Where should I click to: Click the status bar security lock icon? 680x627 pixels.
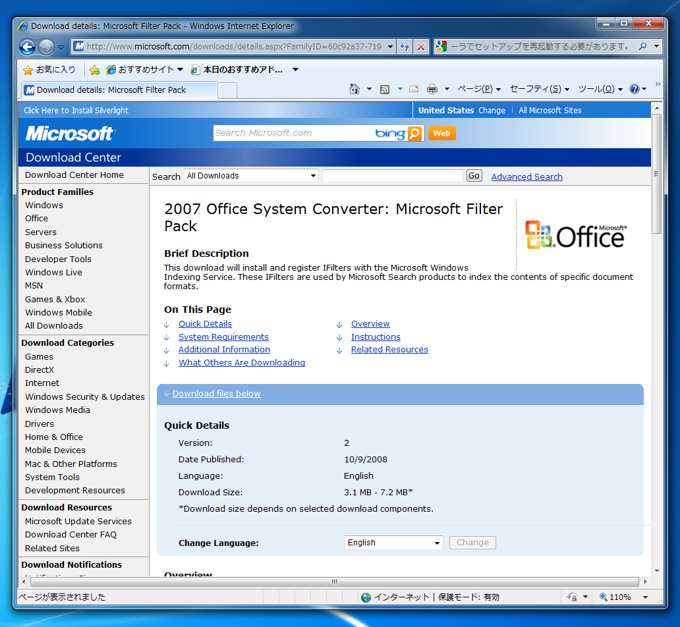[572, 597]
